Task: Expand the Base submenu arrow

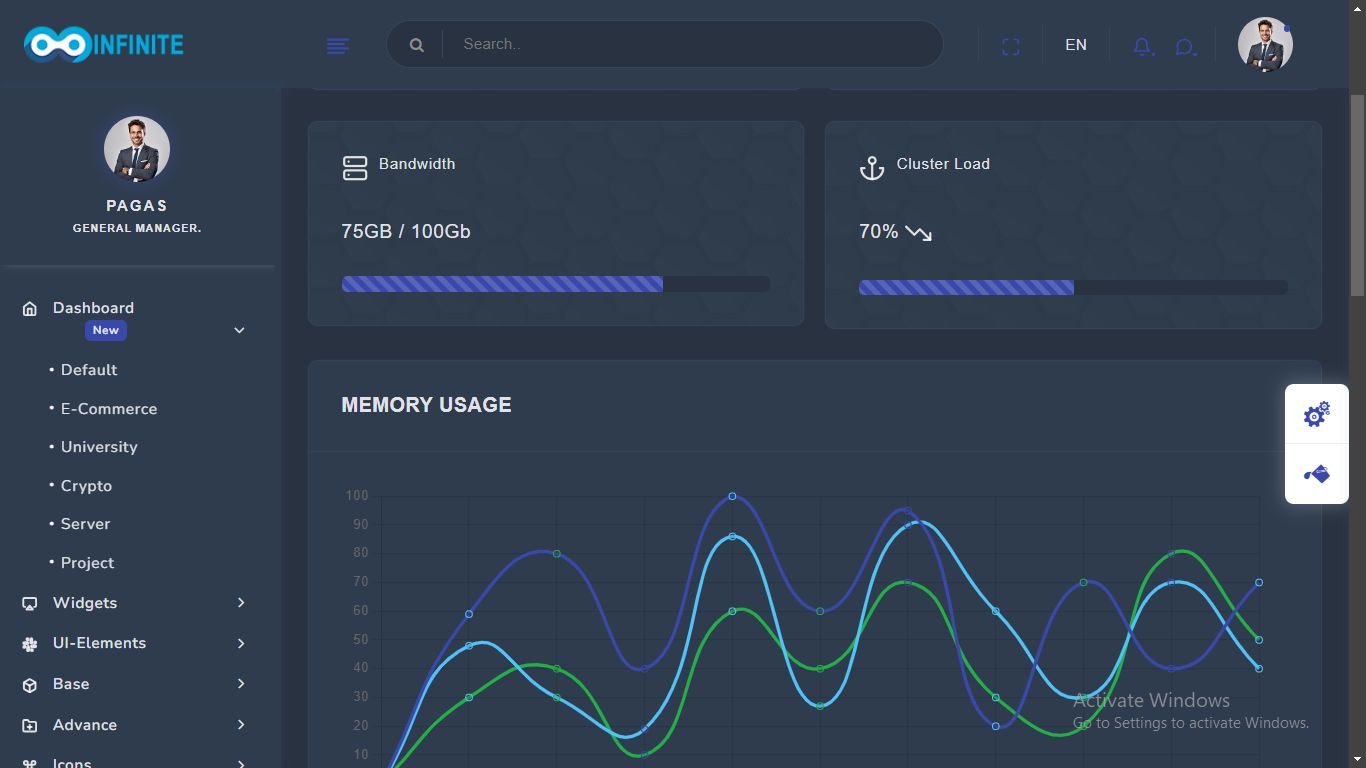Action: [241, 684]
